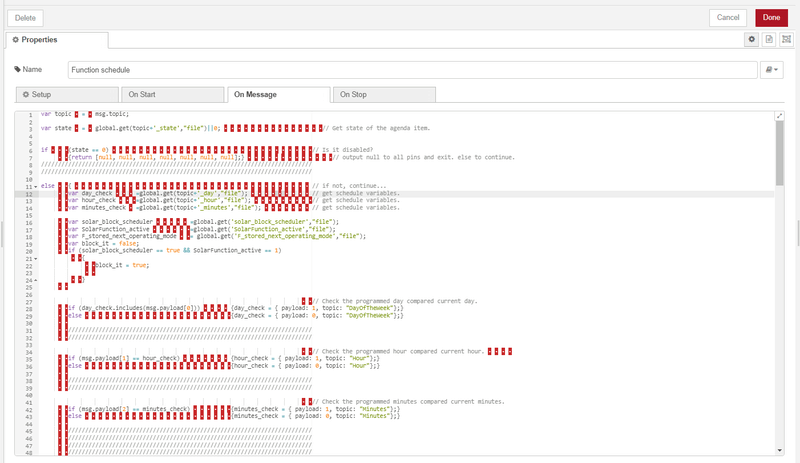Fold the block ending at line 24
Image resolution: width=800 pixels, height=463 pixels.
click(35, 280)
